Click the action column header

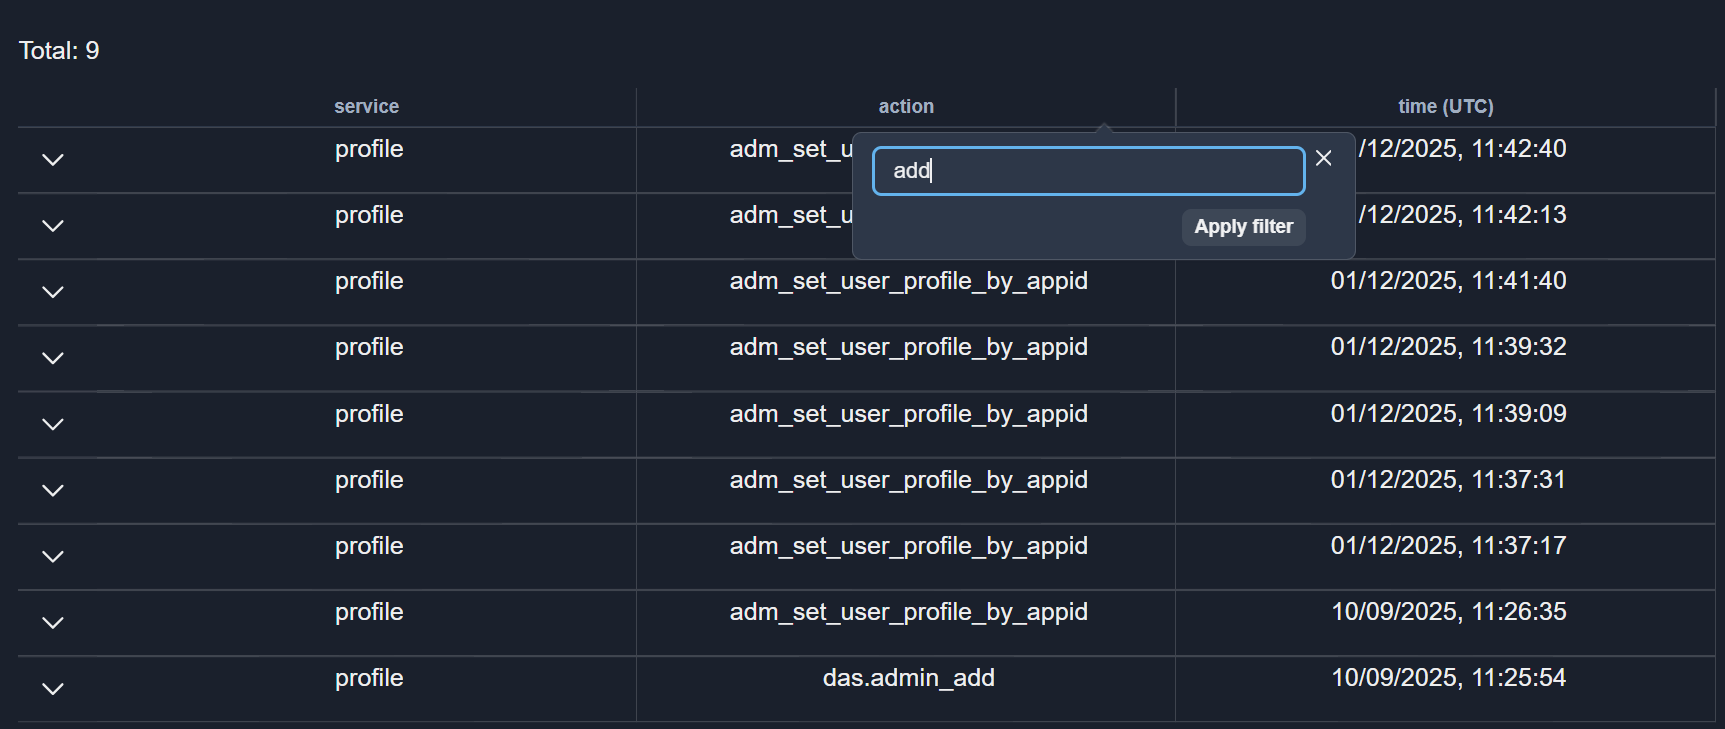pos(906,106)
